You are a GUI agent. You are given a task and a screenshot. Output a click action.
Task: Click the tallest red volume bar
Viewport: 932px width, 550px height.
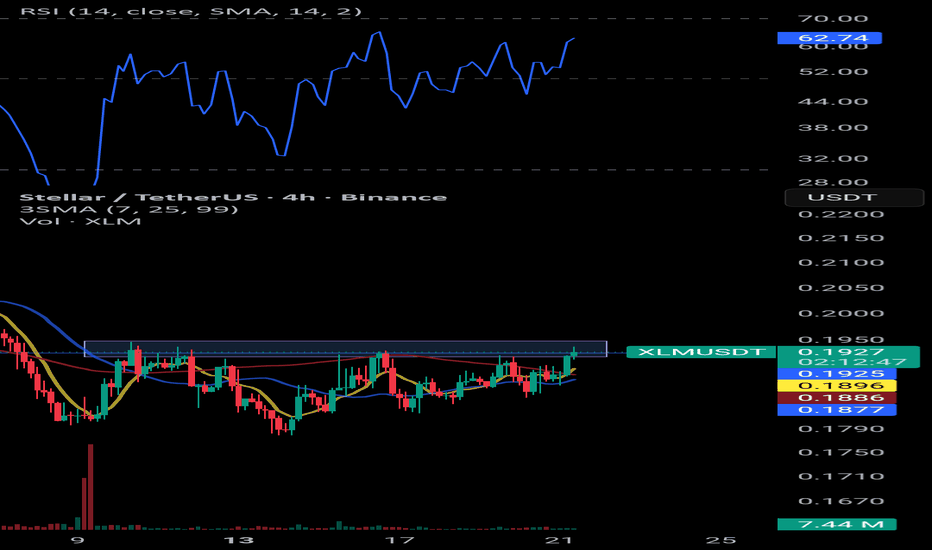coord(90,486)
